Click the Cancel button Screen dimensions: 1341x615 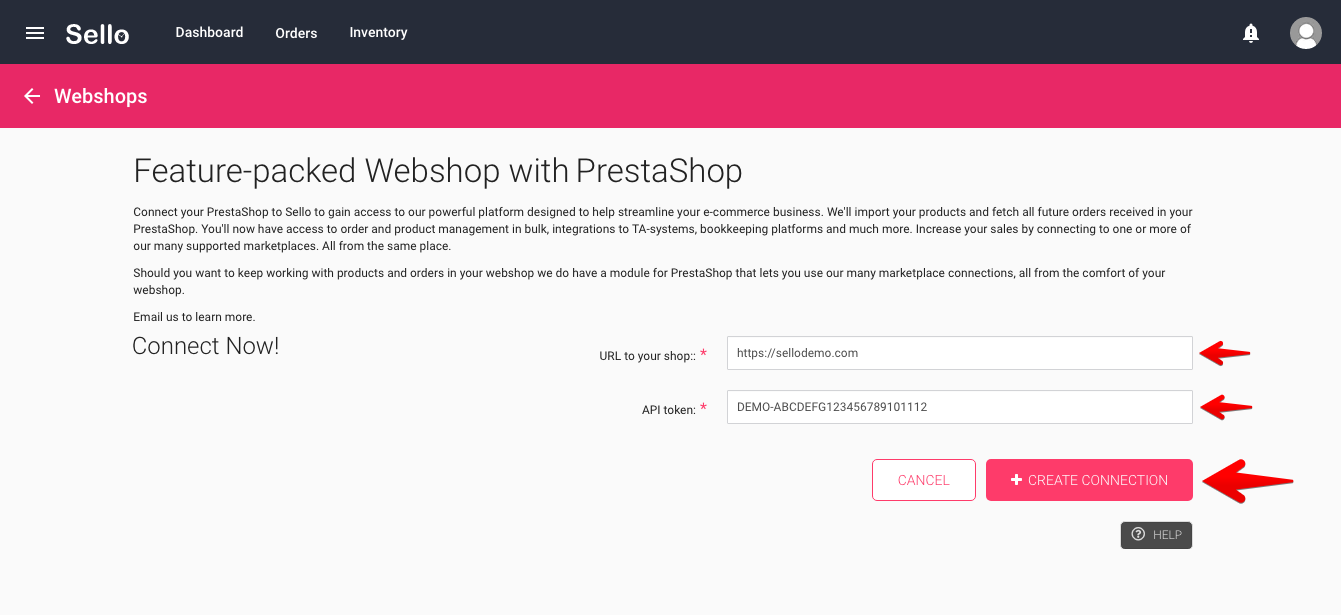coord(924,480)
